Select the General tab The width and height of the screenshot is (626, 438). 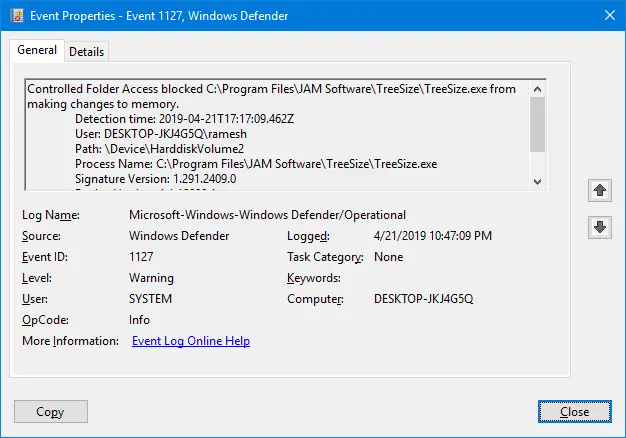(37, 50)
